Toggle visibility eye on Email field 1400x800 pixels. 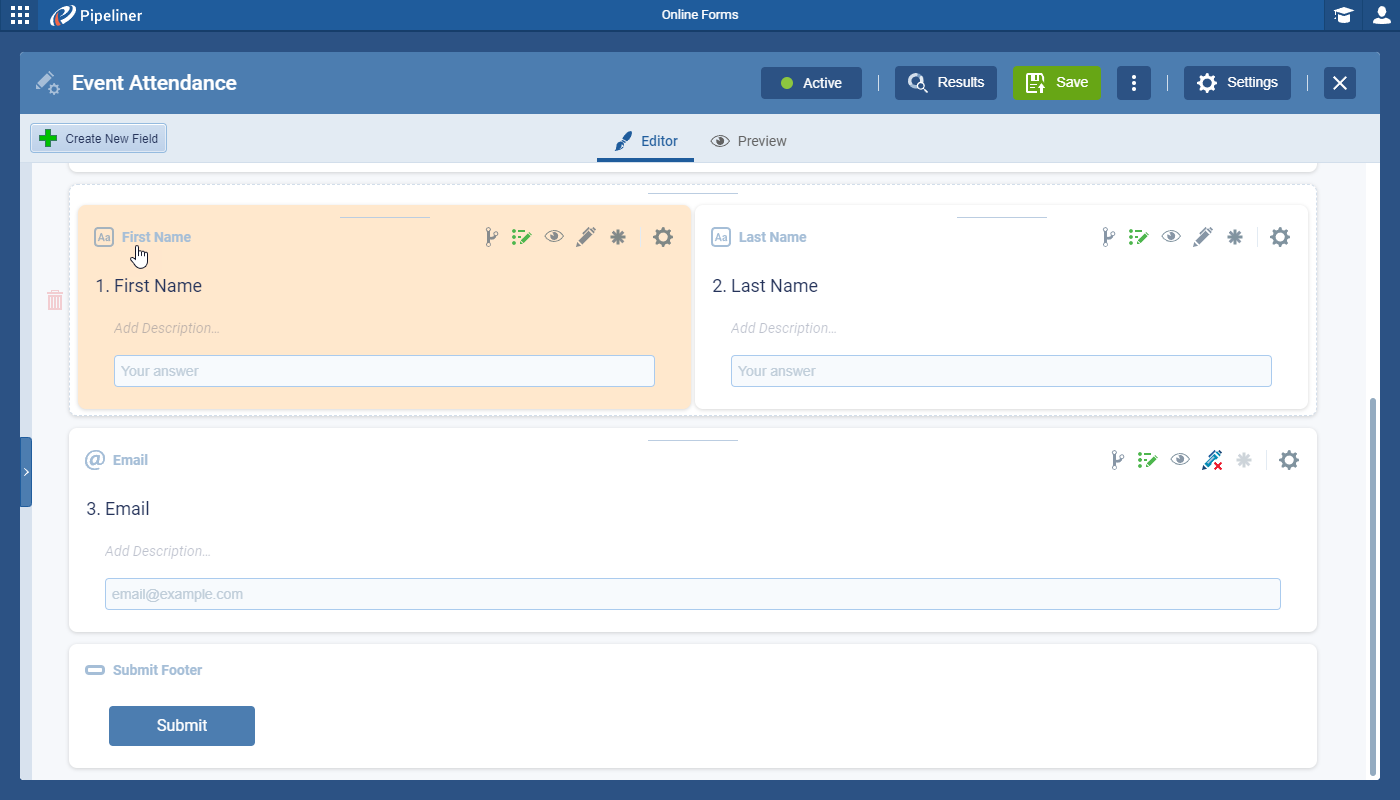[x=1180, y=460]
